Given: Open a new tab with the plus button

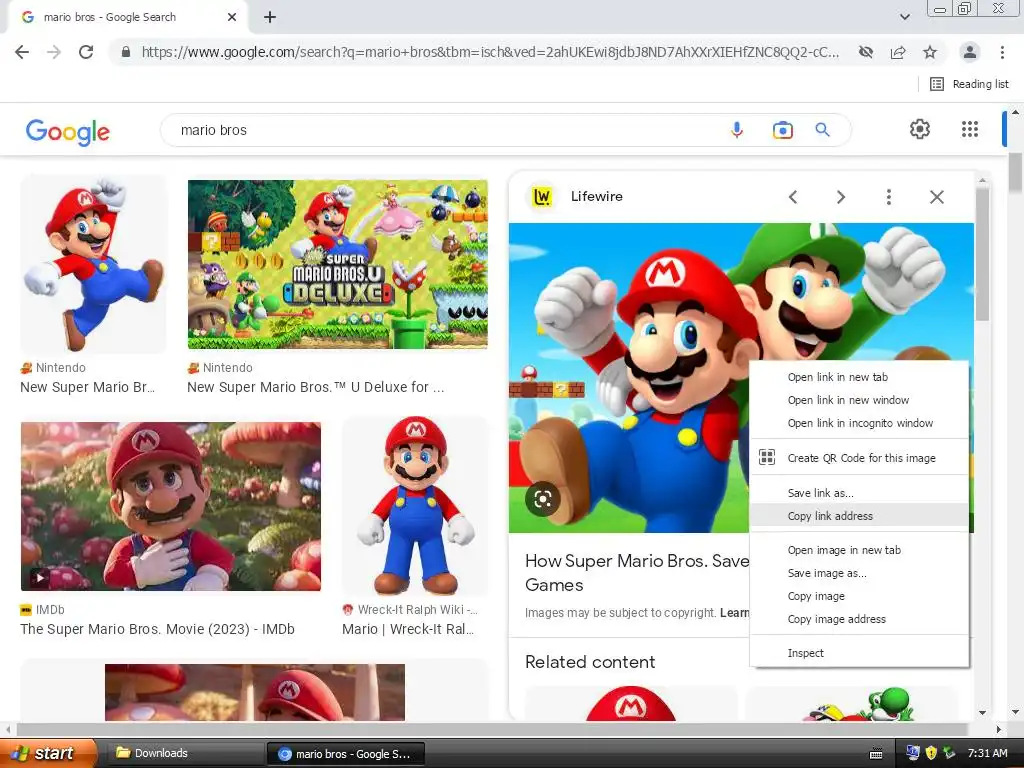Looking at the screenshot, I should pyautogui.click(x=270, y=18).
